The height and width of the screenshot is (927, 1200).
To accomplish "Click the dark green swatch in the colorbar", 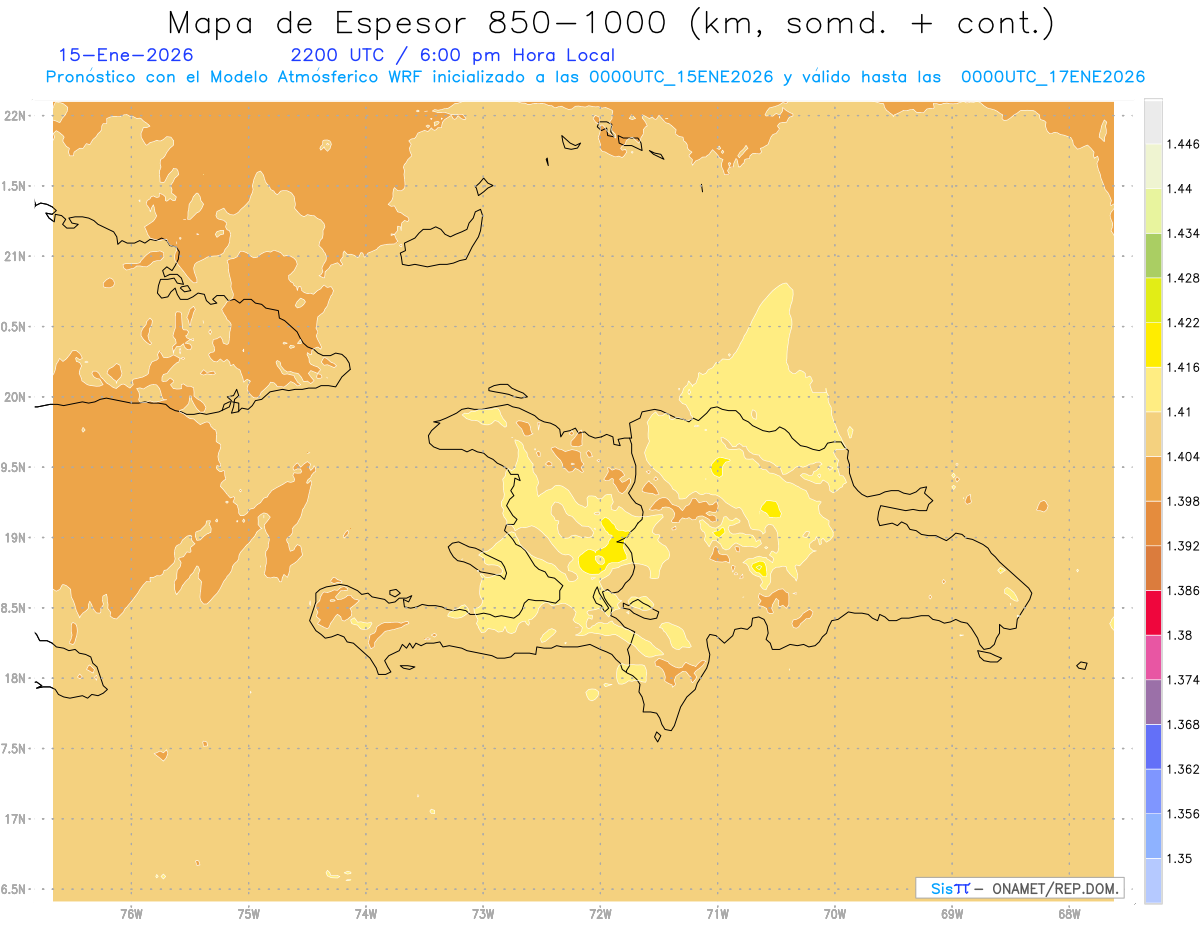I will click(x=1153, y=255).
